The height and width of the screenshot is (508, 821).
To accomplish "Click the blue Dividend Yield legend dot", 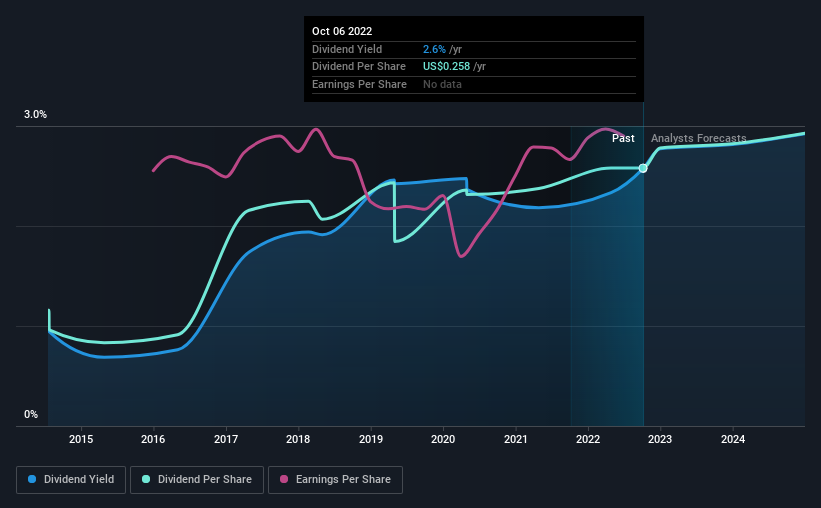I will pos(32,479).
